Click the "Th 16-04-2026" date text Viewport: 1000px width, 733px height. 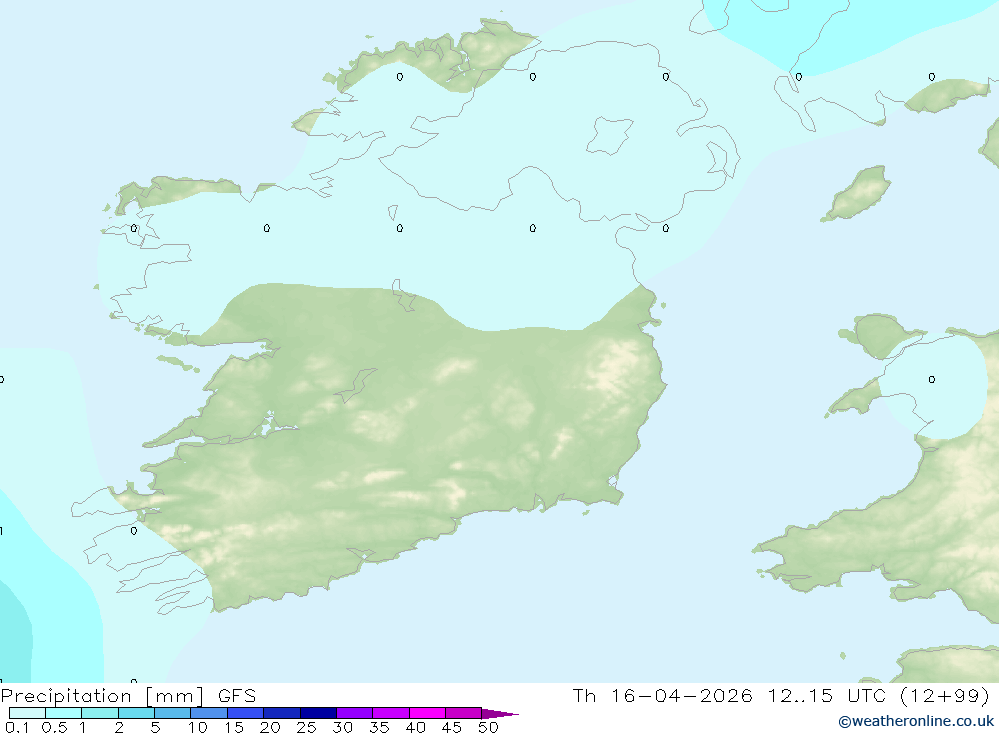(x=662, y=695)
